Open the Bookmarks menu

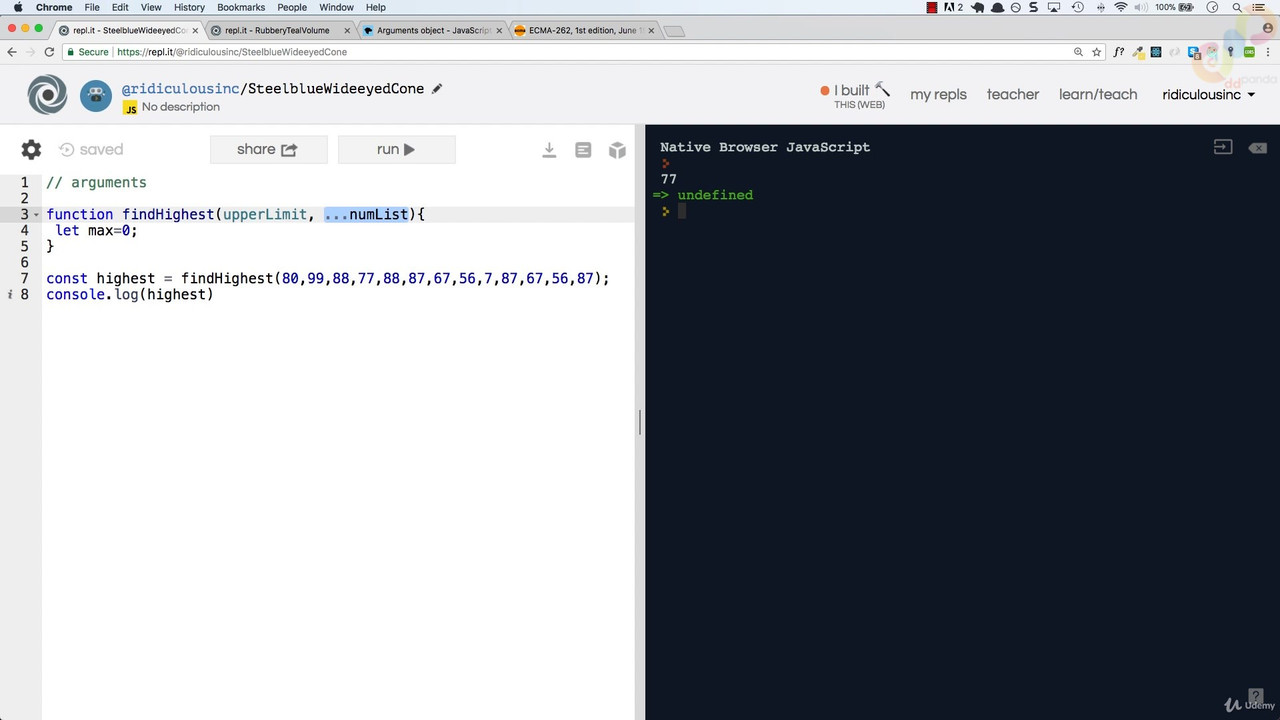click(241, 7)
